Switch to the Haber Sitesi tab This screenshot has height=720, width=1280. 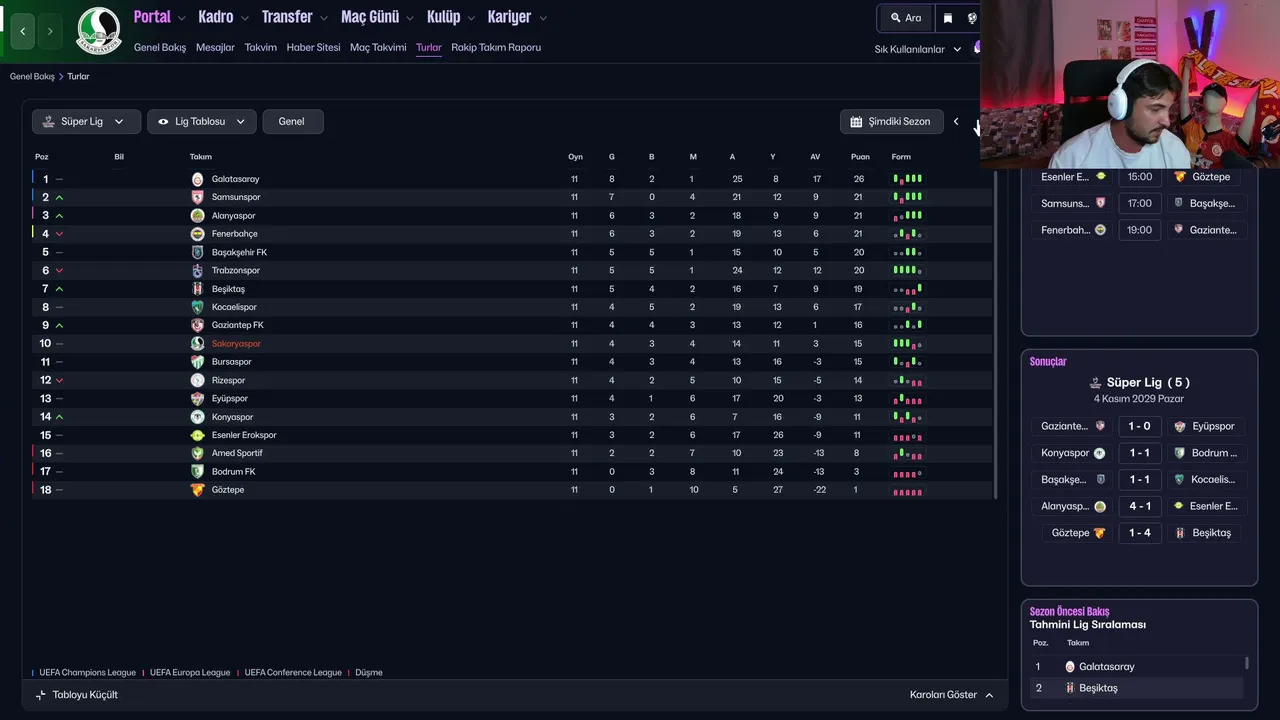(x=313, y=47)
